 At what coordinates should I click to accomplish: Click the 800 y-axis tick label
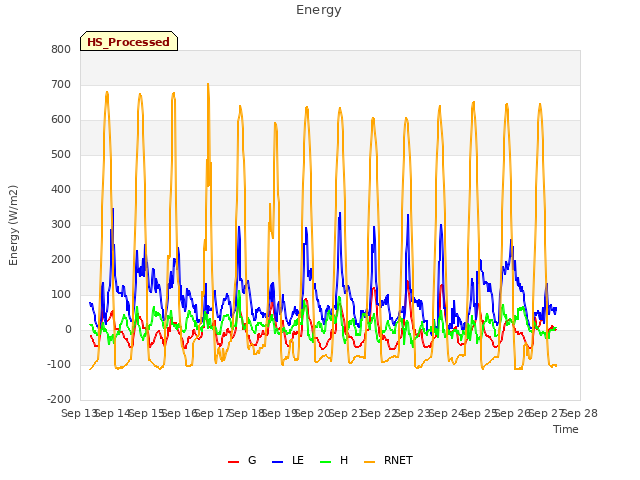tap(61, 49)
